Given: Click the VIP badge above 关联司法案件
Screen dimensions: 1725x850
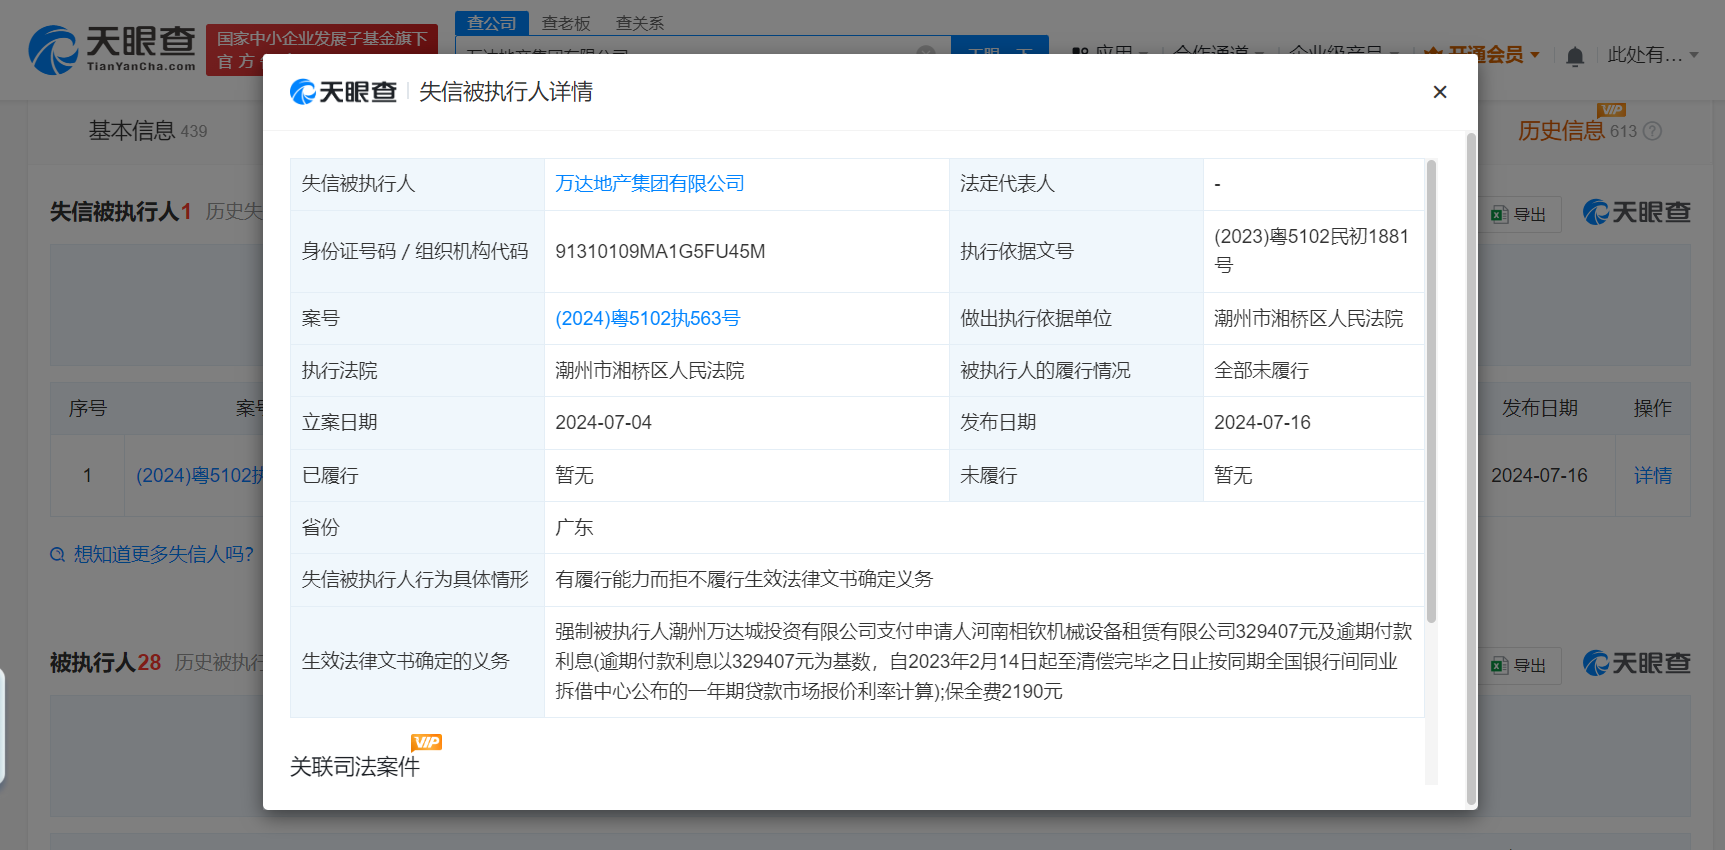Looking at the screenshot, I should point(426,742).
